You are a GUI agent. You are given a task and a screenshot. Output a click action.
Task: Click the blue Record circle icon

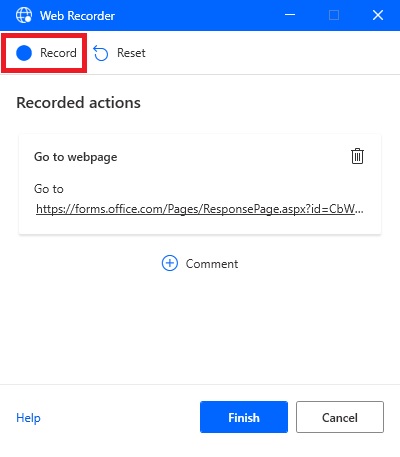tap(24, 53)
